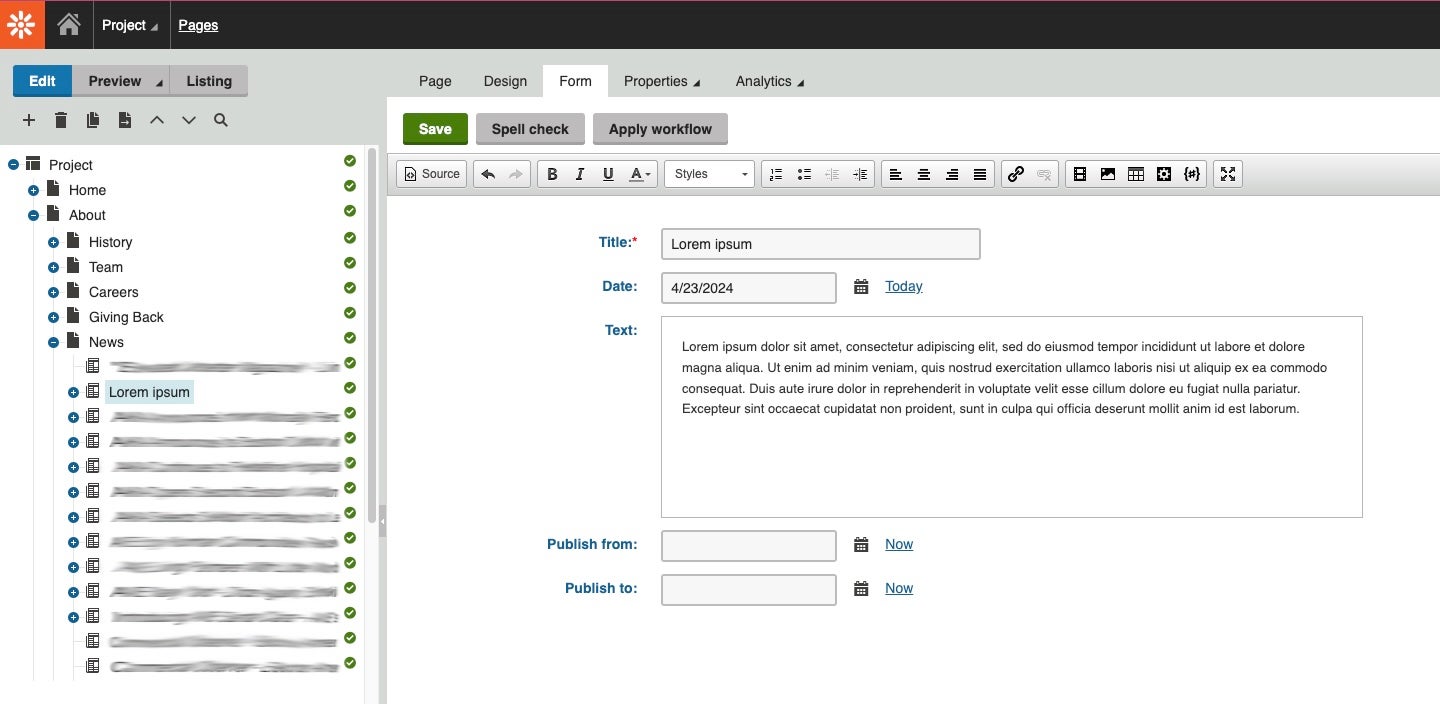Click inside the Title input field
This screenshot has height=704, width=1440.
819,243
